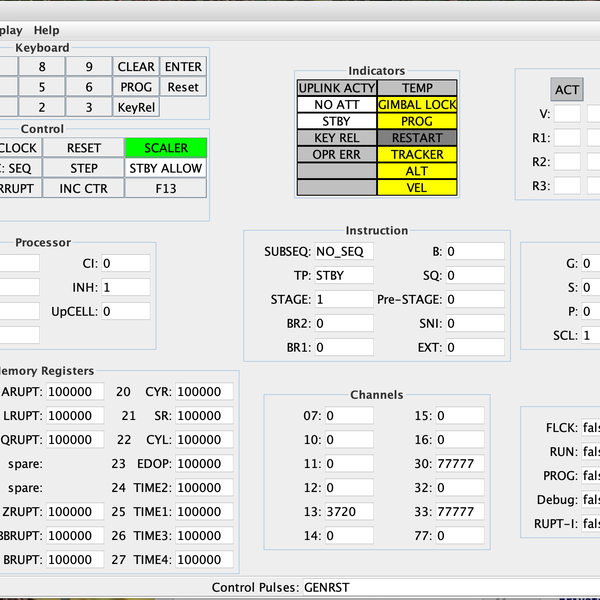The height and width of the screenshot is (600, 600).
Task: Click the SUBSEQ field showing NO_SEQ
Action: tap(343, 250)
